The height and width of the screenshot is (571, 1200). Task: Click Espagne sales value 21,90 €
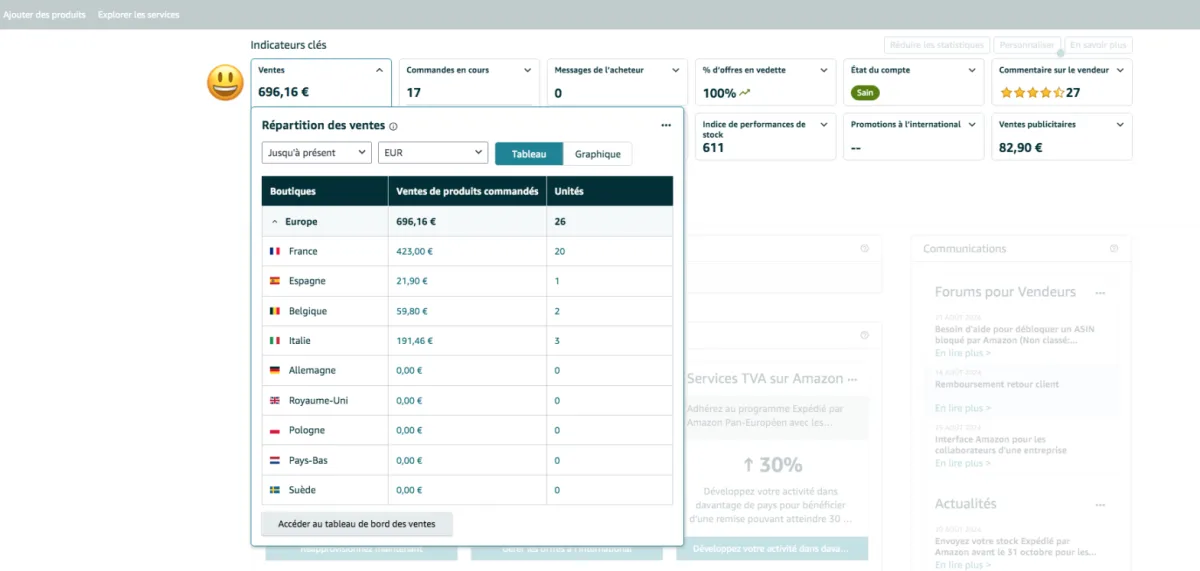(x=411, y=281)
